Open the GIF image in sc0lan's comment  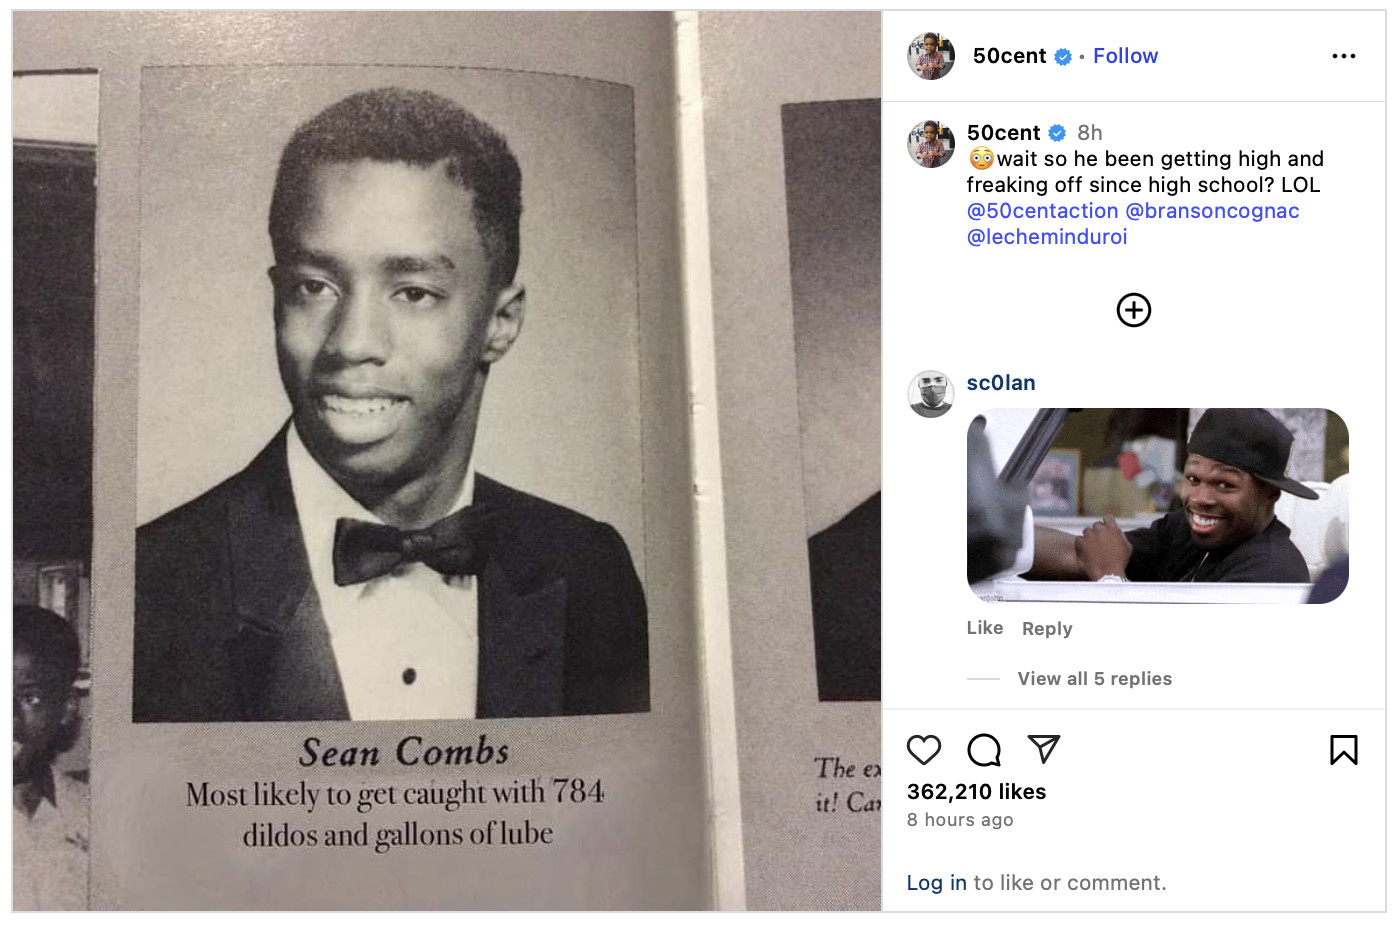pyautogui.click(x=1157, y=506)
